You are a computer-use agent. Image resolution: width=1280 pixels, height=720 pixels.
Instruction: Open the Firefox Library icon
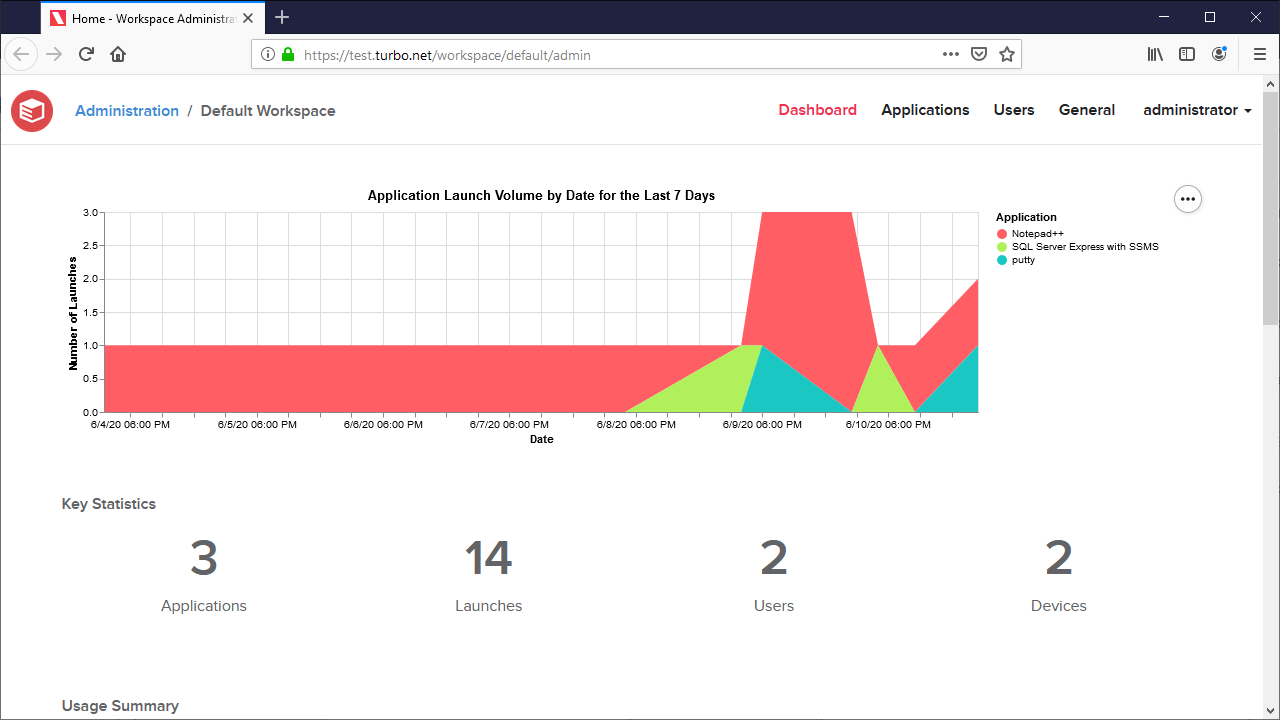coord(1155,54)
